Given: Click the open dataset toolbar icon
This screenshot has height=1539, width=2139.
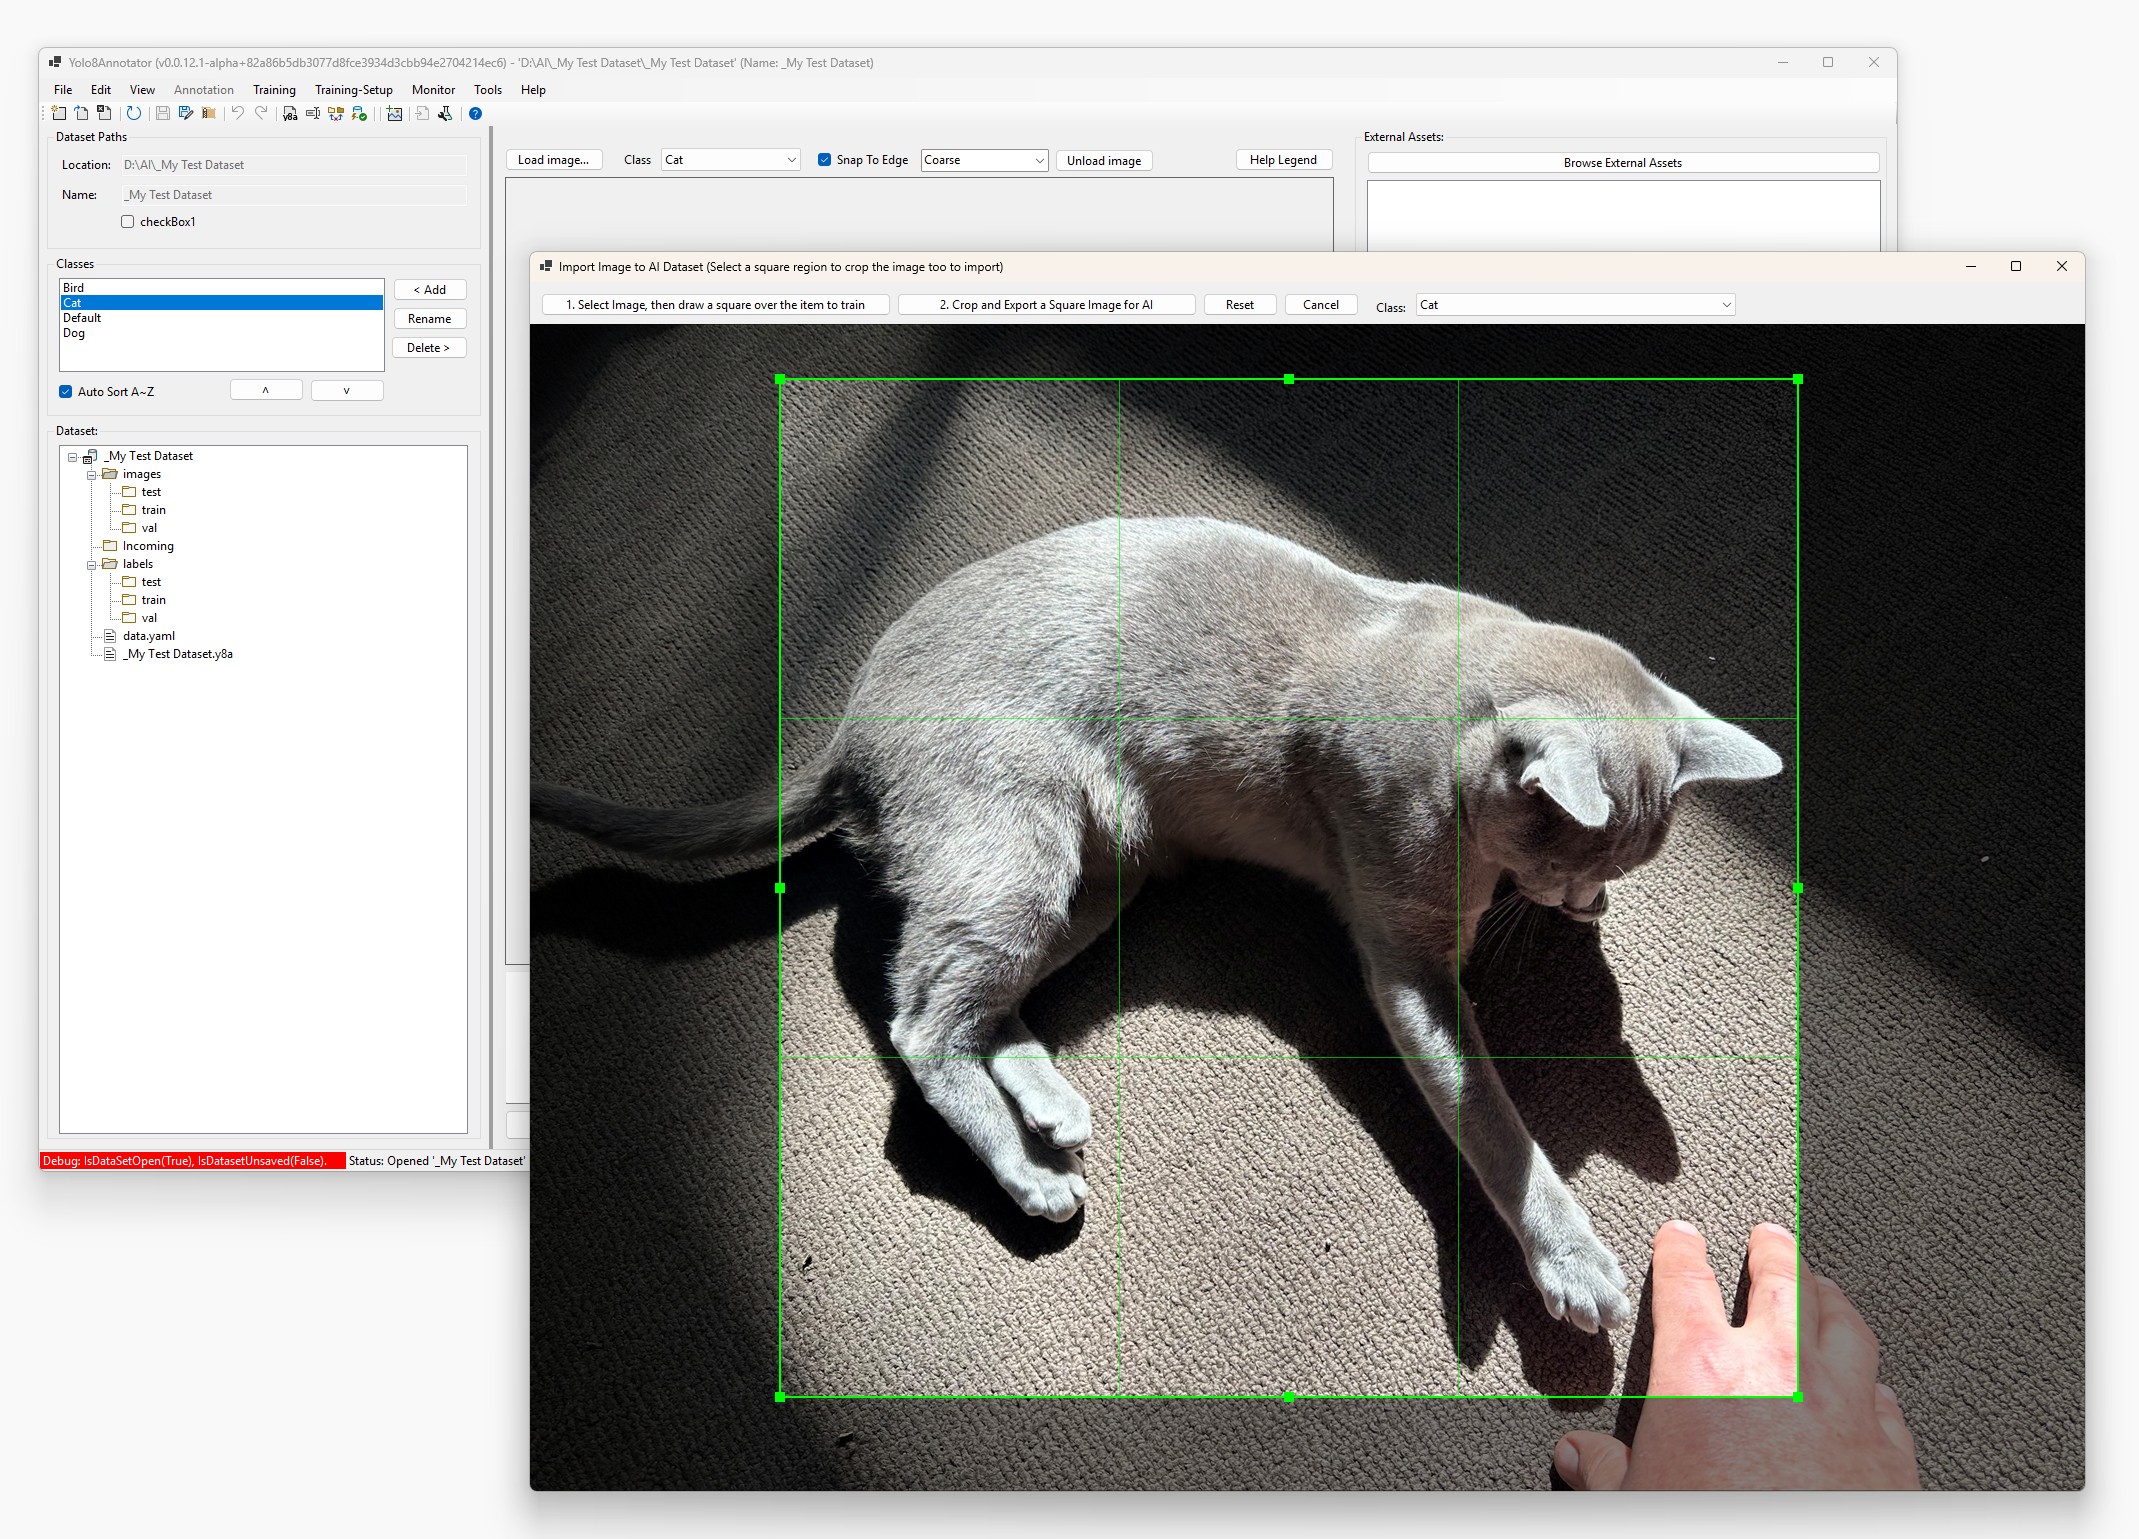Looking at the screenshot, I should click(81, 113).
